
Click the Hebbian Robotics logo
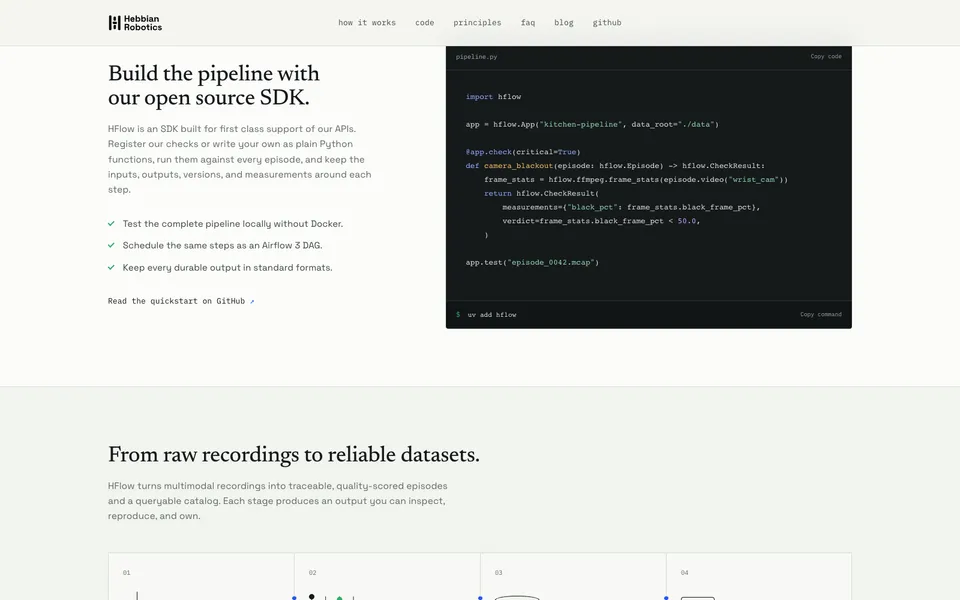click(135, 23)
